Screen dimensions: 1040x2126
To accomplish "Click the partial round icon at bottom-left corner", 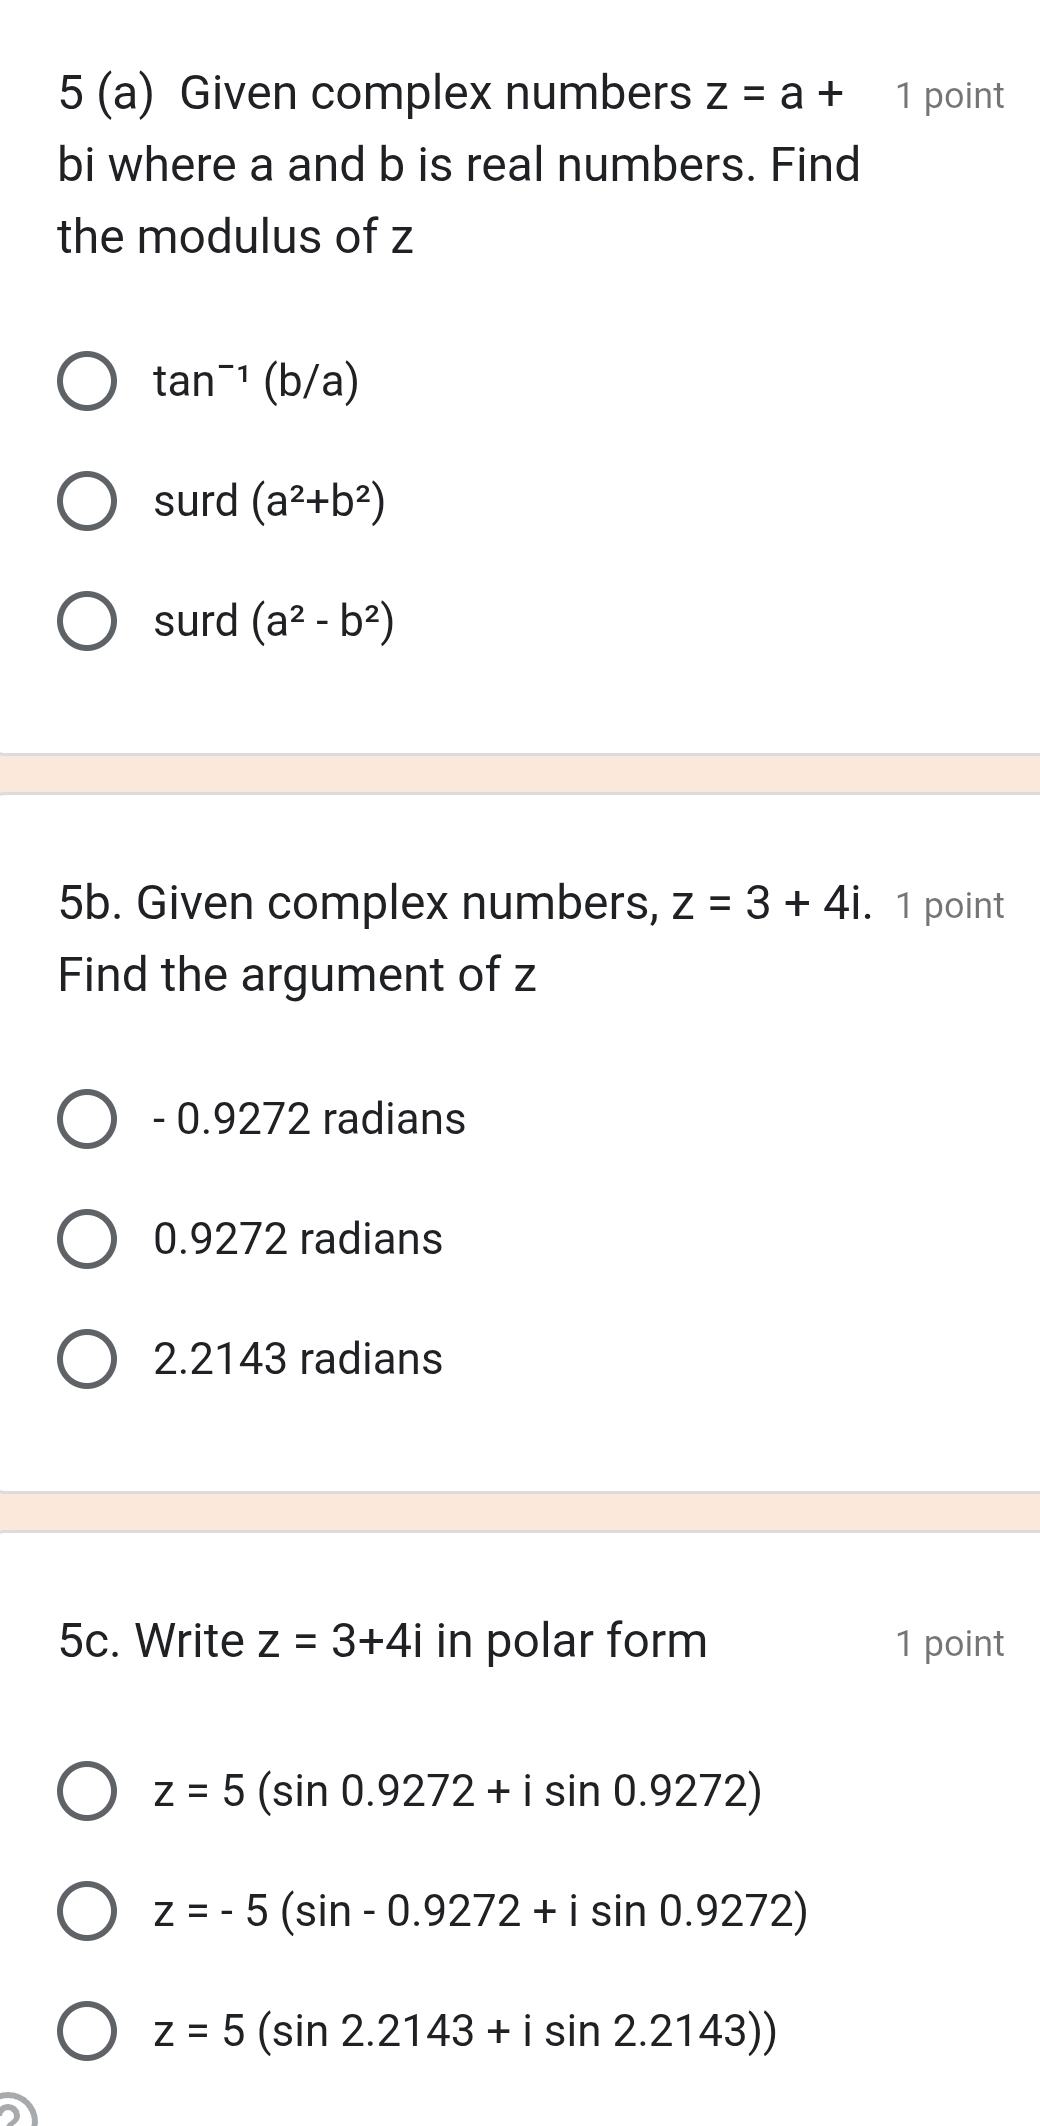I will click(x=18, y=2112).
